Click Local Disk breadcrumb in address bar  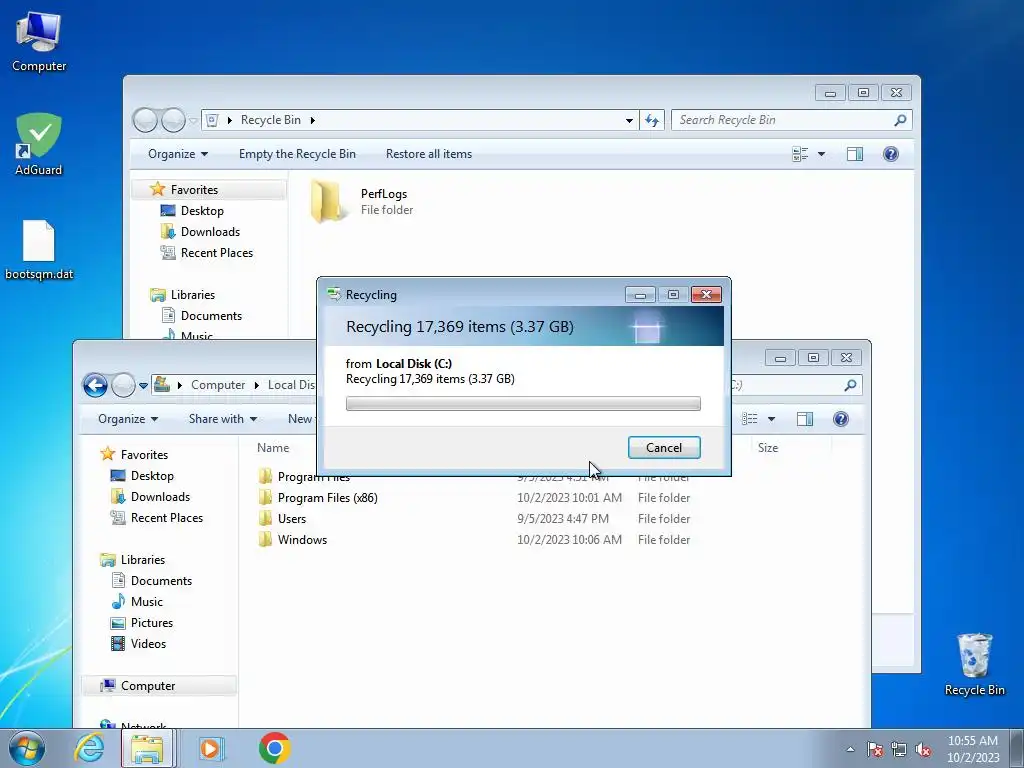pos(291,385)
